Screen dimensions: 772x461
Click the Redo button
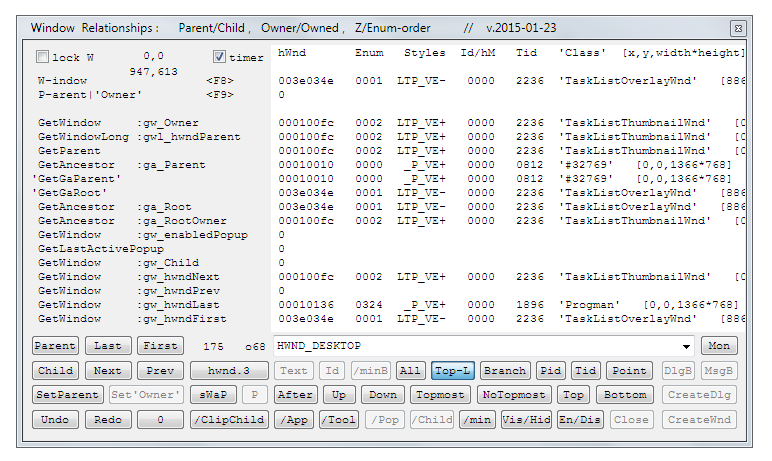coord(107,420)
